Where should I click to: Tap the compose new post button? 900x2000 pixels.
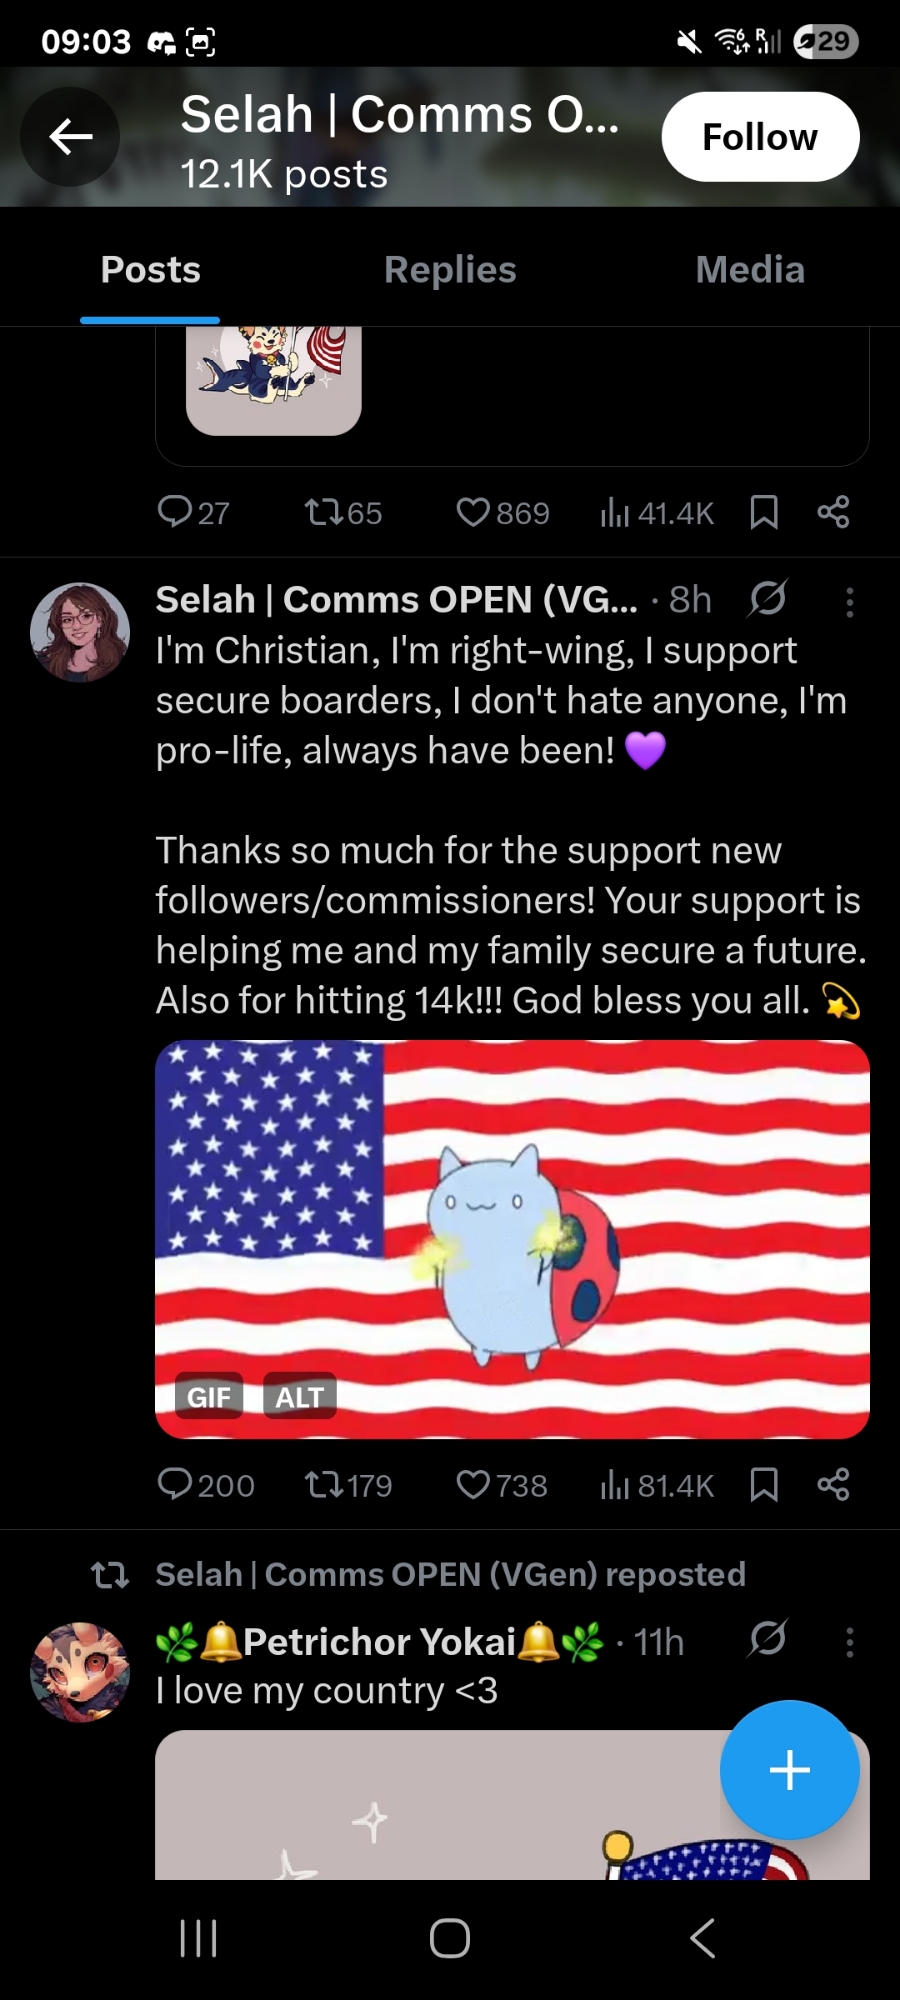(x=789, y=1769)
